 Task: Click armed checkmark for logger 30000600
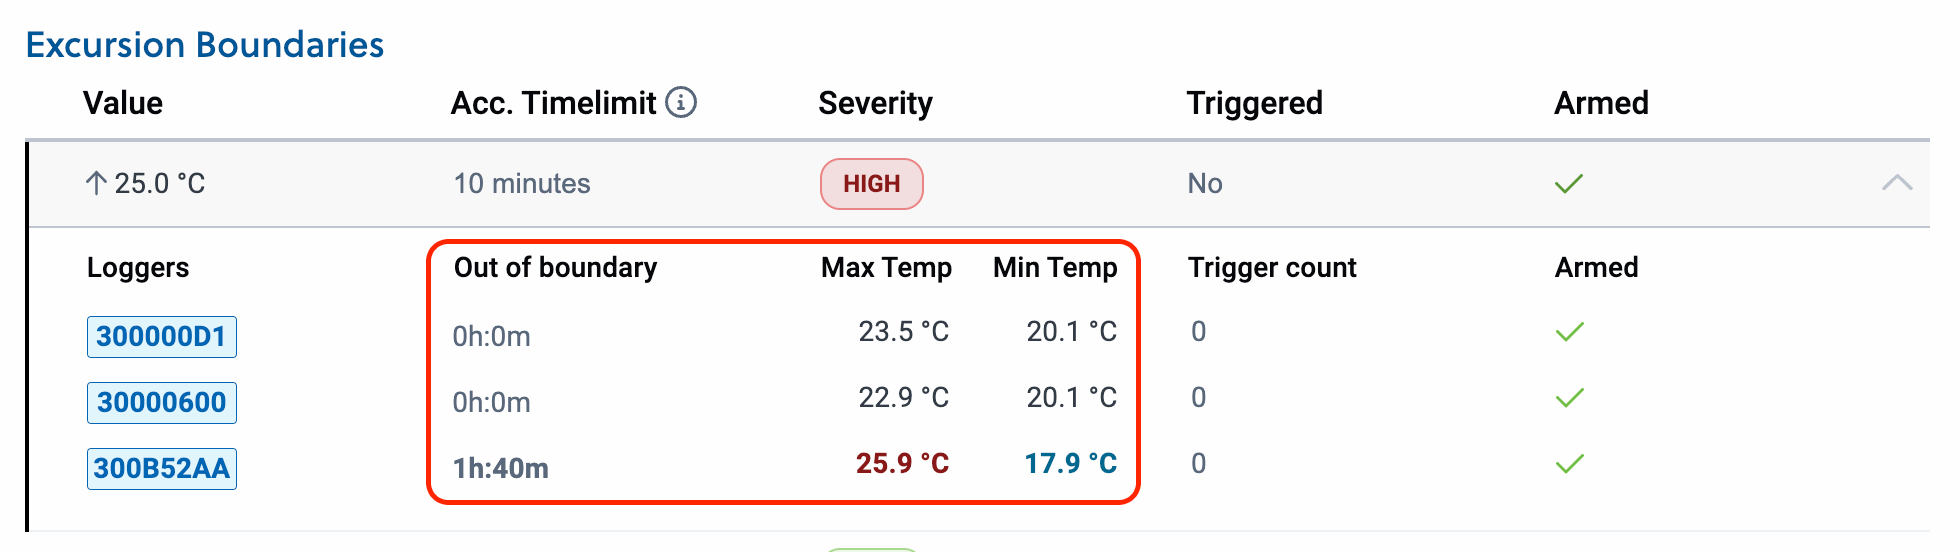[1570, 397]
